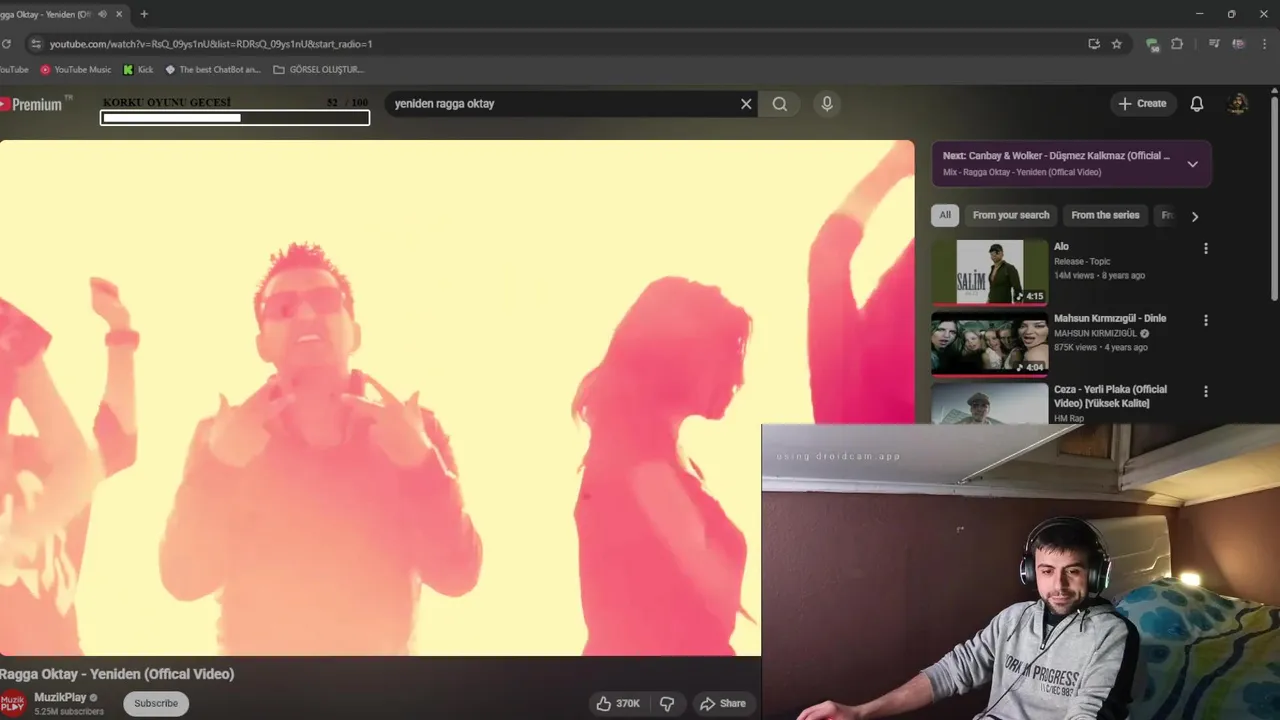Open the media control music-list icon
1280x720 pixels.
(x=1214, y=44)
